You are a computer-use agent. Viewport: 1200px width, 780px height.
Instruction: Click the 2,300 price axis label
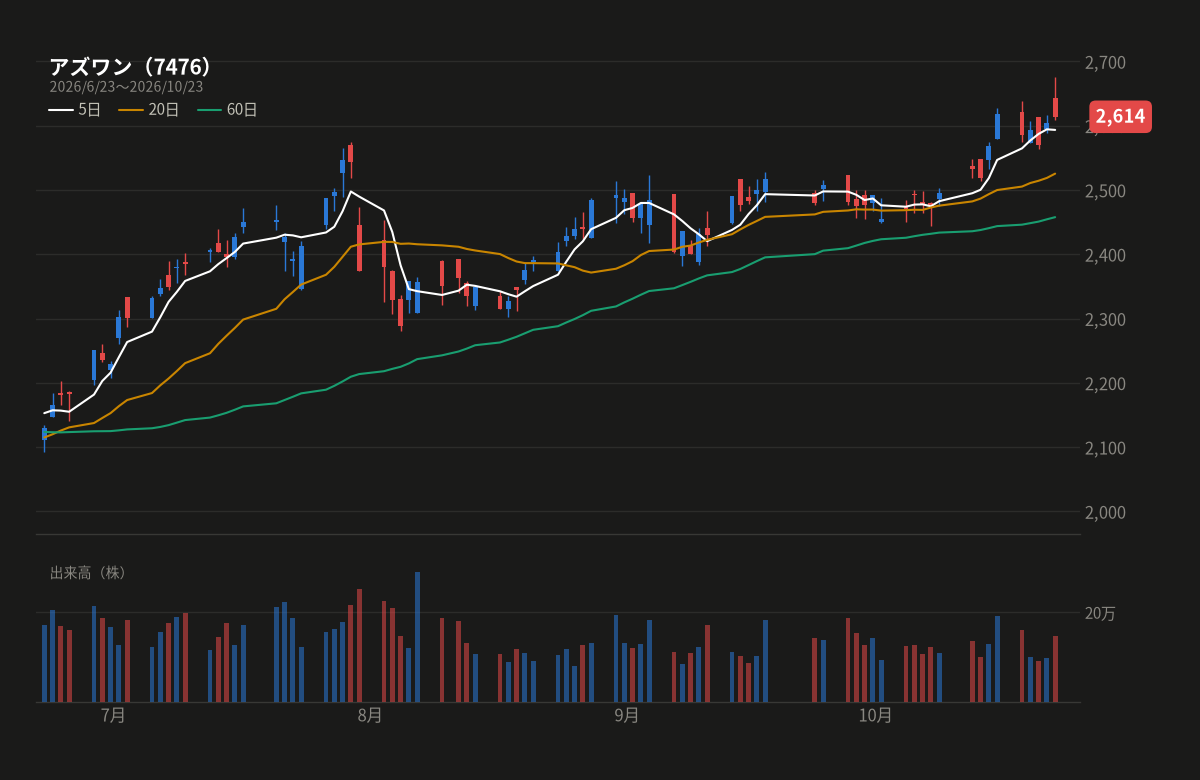[1105, 320]
